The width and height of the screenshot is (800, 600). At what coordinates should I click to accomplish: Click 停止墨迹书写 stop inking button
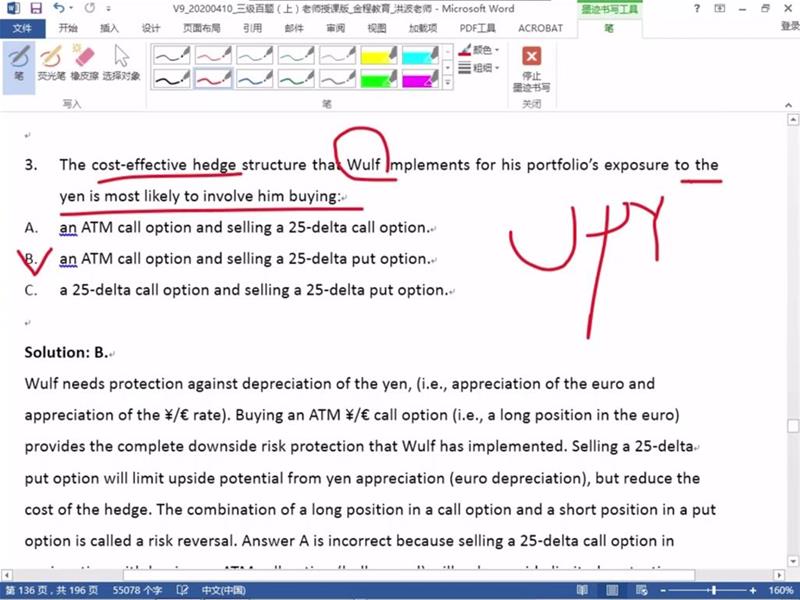tap(531, 68)
